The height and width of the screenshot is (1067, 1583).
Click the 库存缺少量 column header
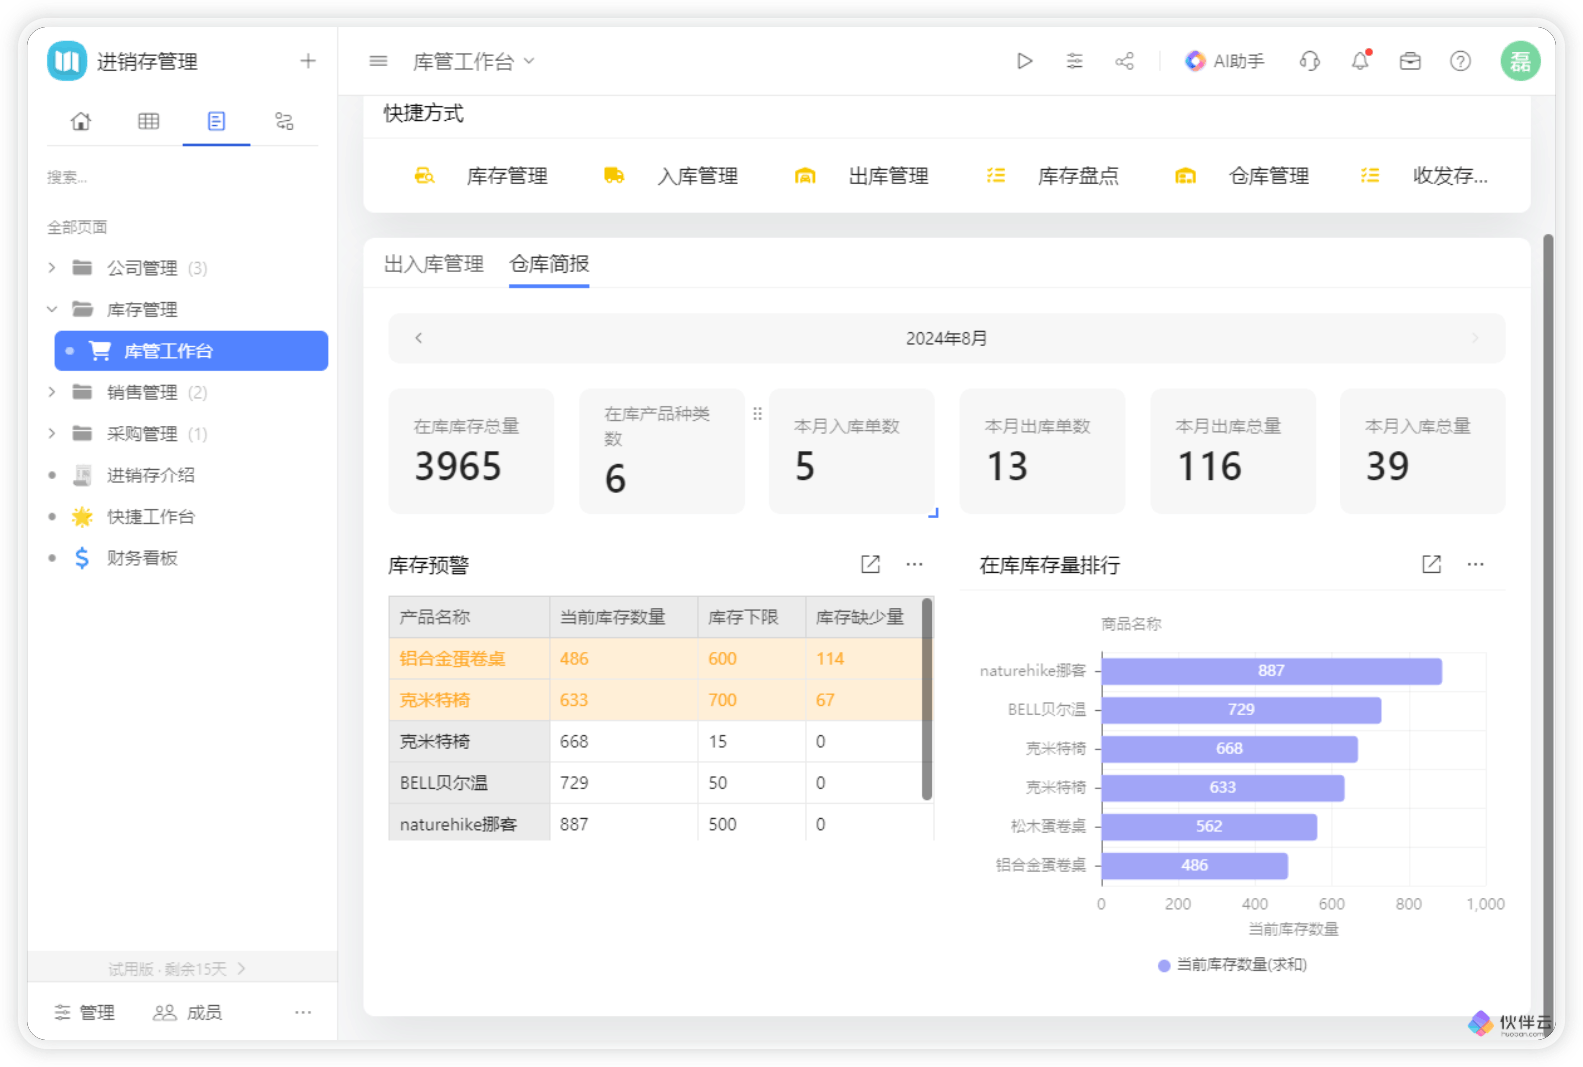[863, 617]
